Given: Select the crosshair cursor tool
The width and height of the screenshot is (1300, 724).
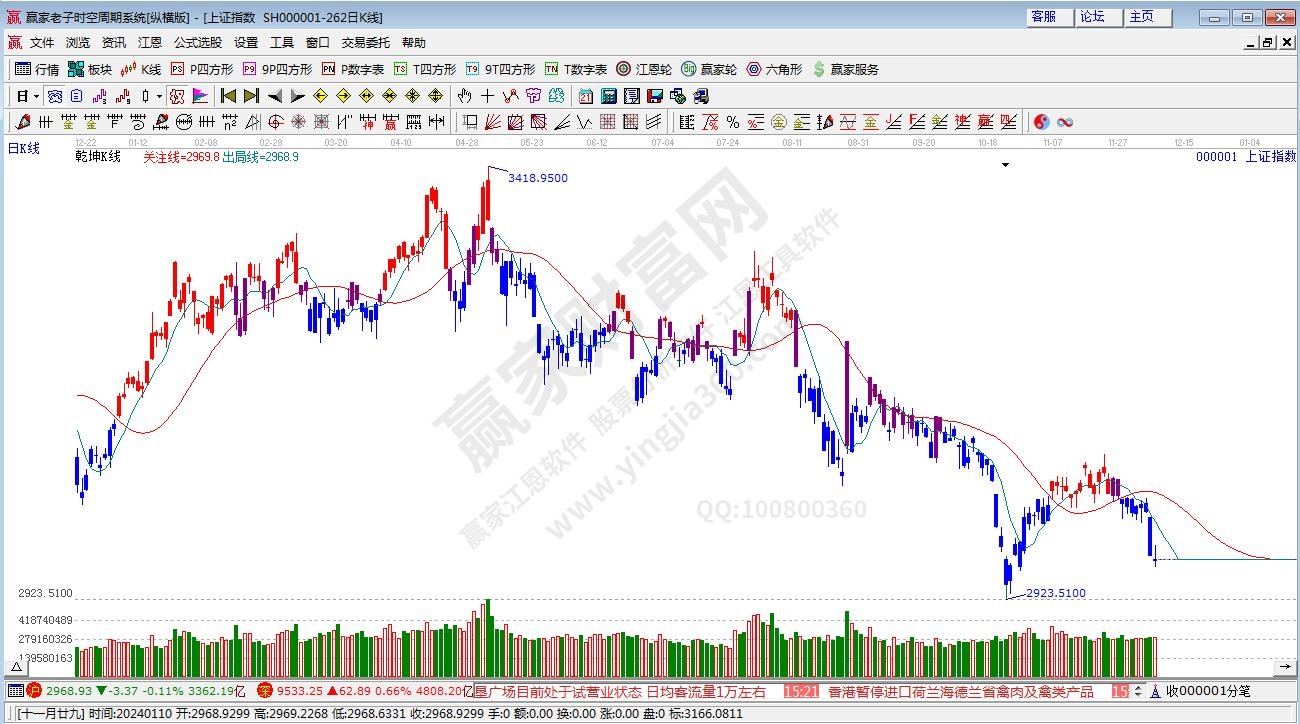Looking at the screenshot, I should point(487,96).
